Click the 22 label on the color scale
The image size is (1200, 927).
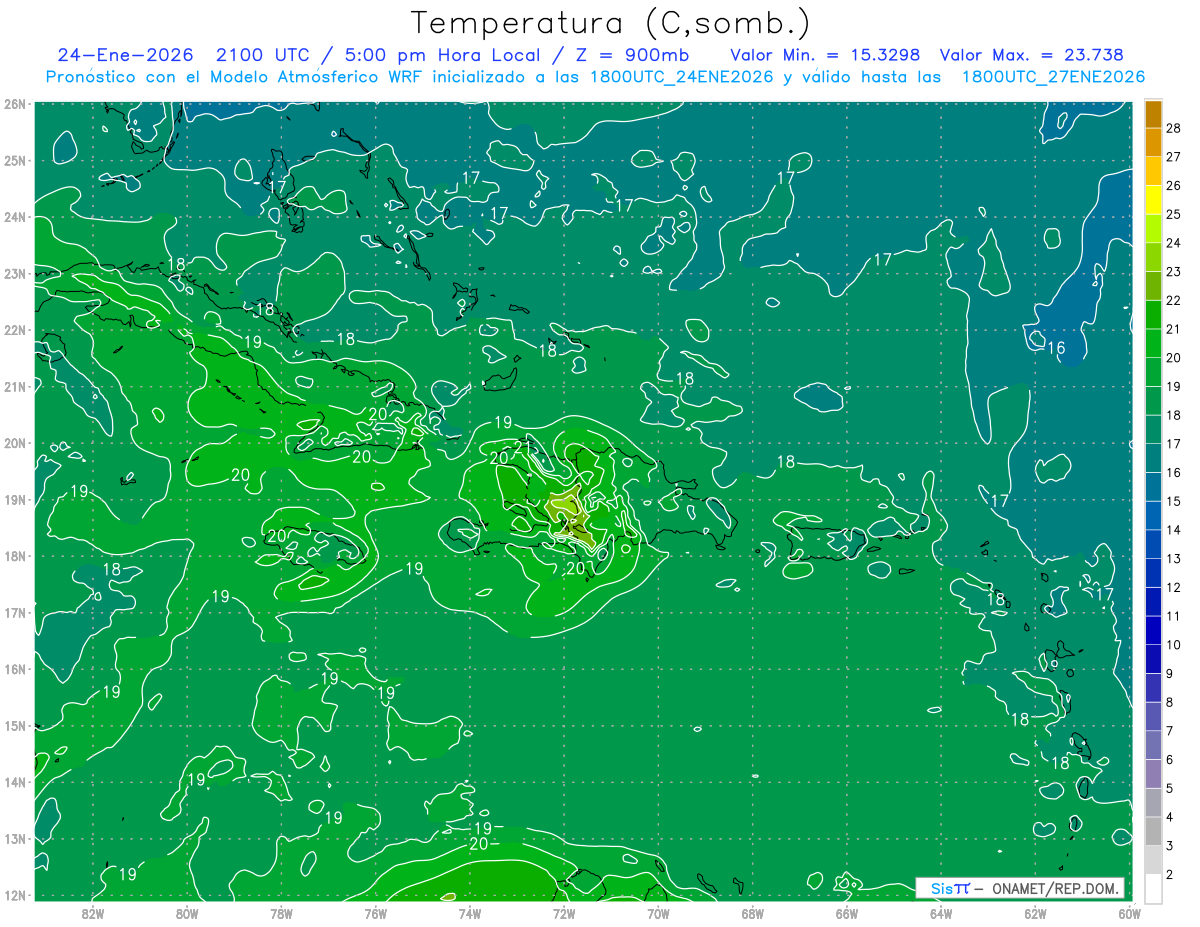click(x=1174, y=300)
